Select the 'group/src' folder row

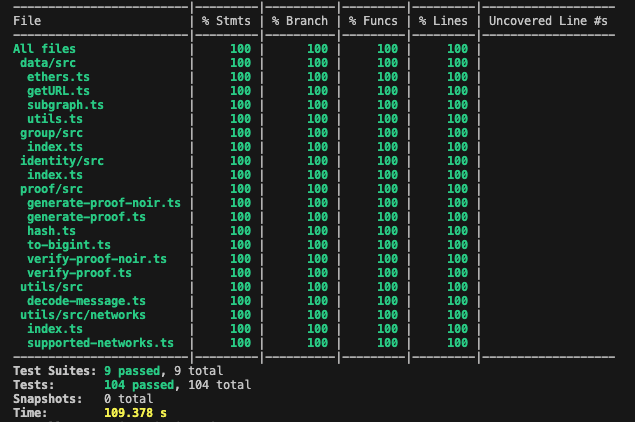[x=51, y=133]
